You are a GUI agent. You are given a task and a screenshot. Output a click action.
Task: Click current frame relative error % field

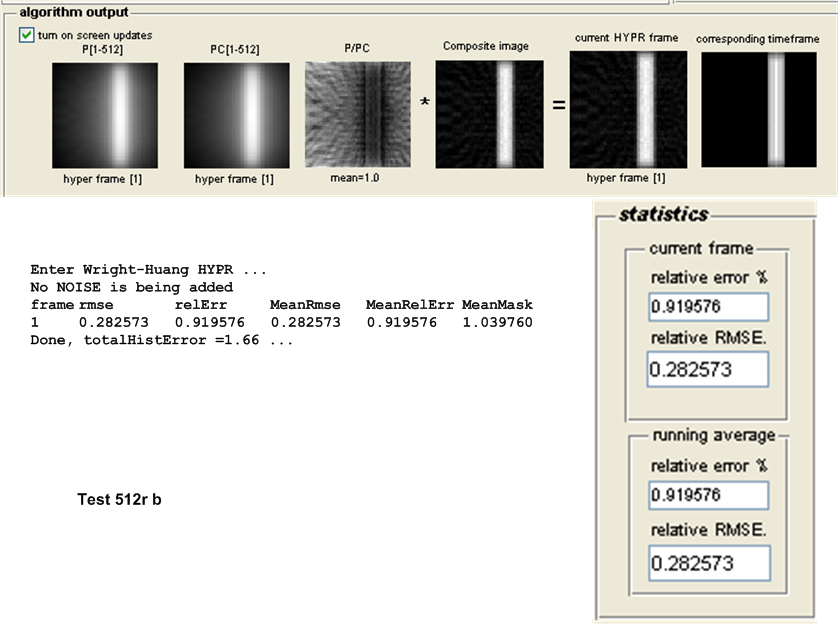tap(708, 307)
